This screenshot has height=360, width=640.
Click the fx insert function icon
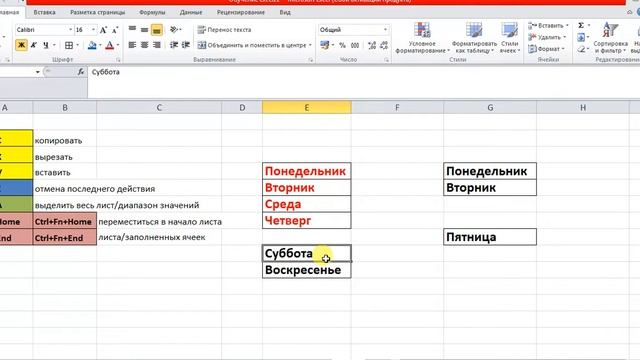(81, 72)
